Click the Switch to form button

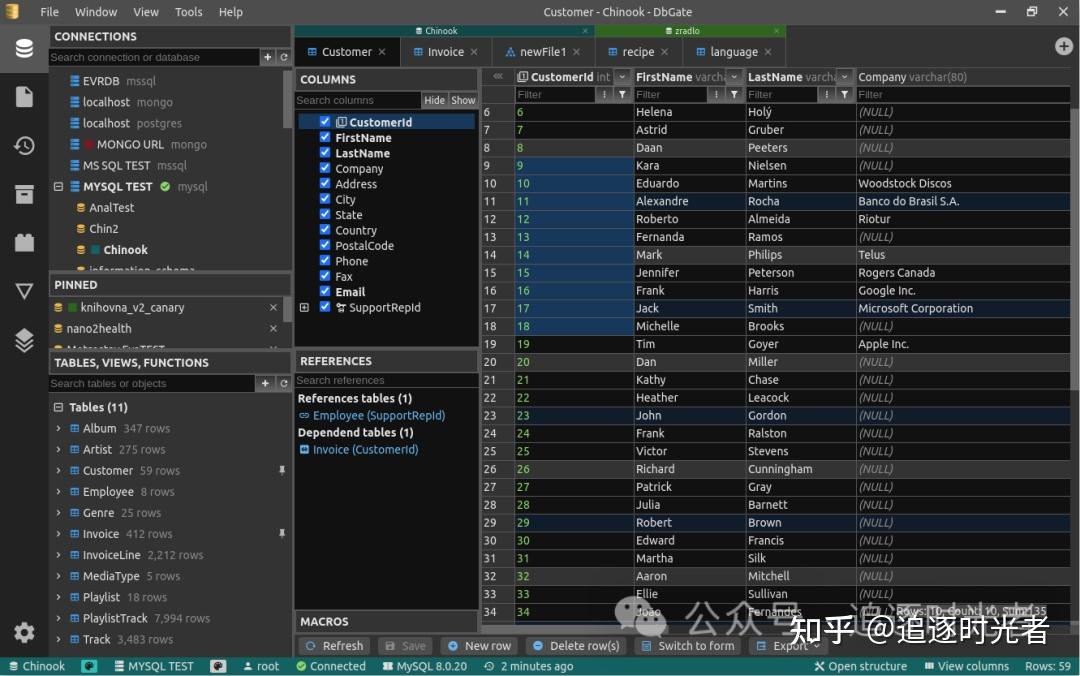tap(687, 646)
